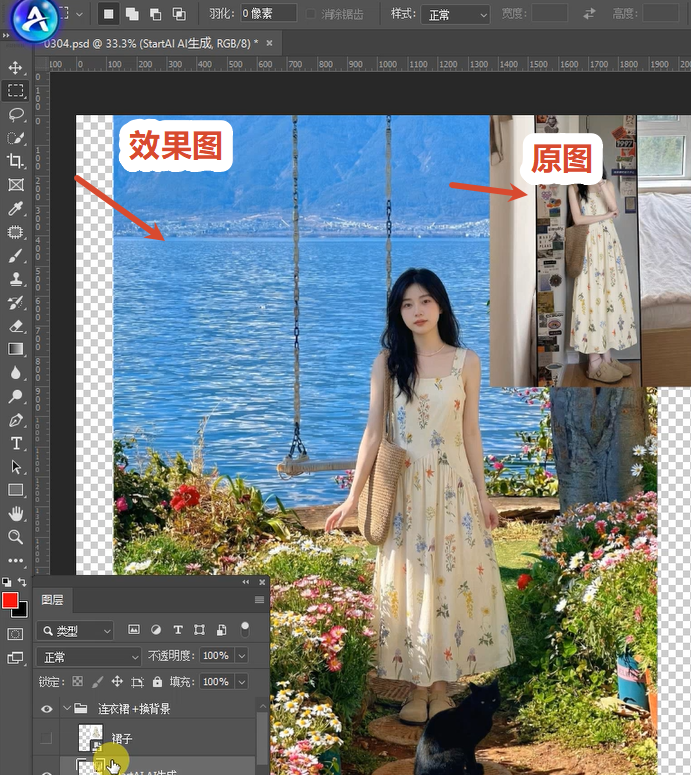The image size is (691, 775).
Task: Select the Rectangle shape tool
Action: point(15,490)
